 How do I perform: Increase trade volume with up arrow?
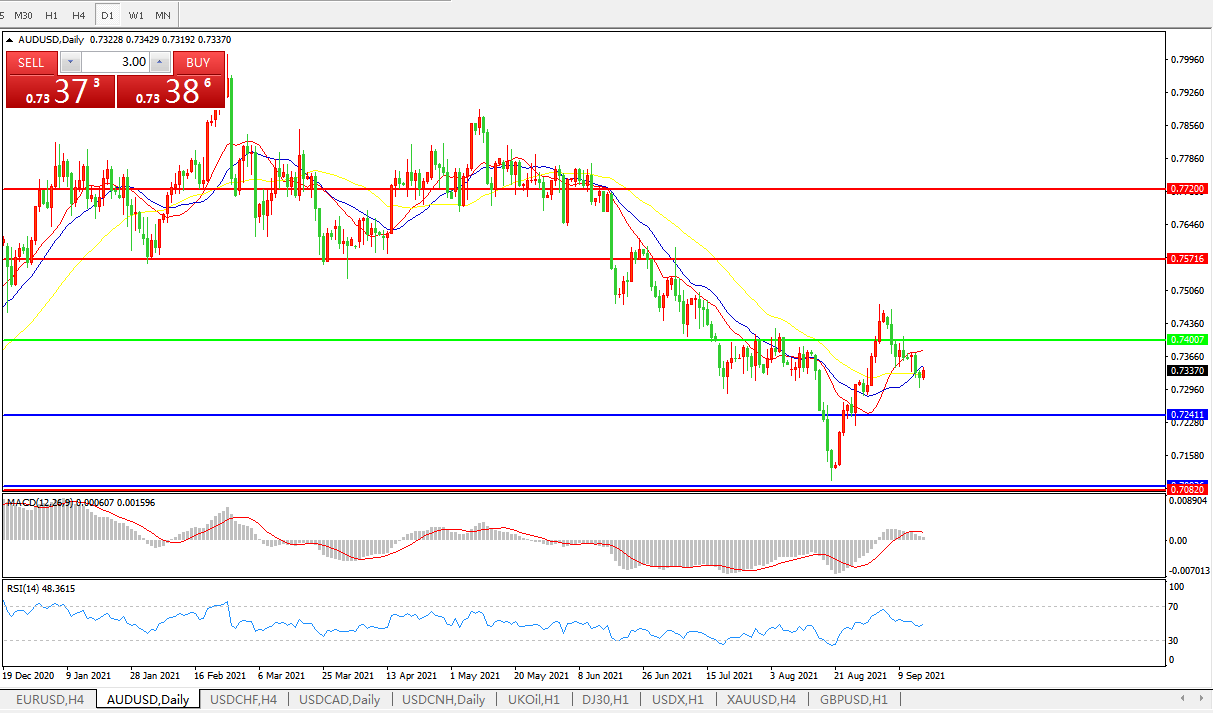[159, 62]
